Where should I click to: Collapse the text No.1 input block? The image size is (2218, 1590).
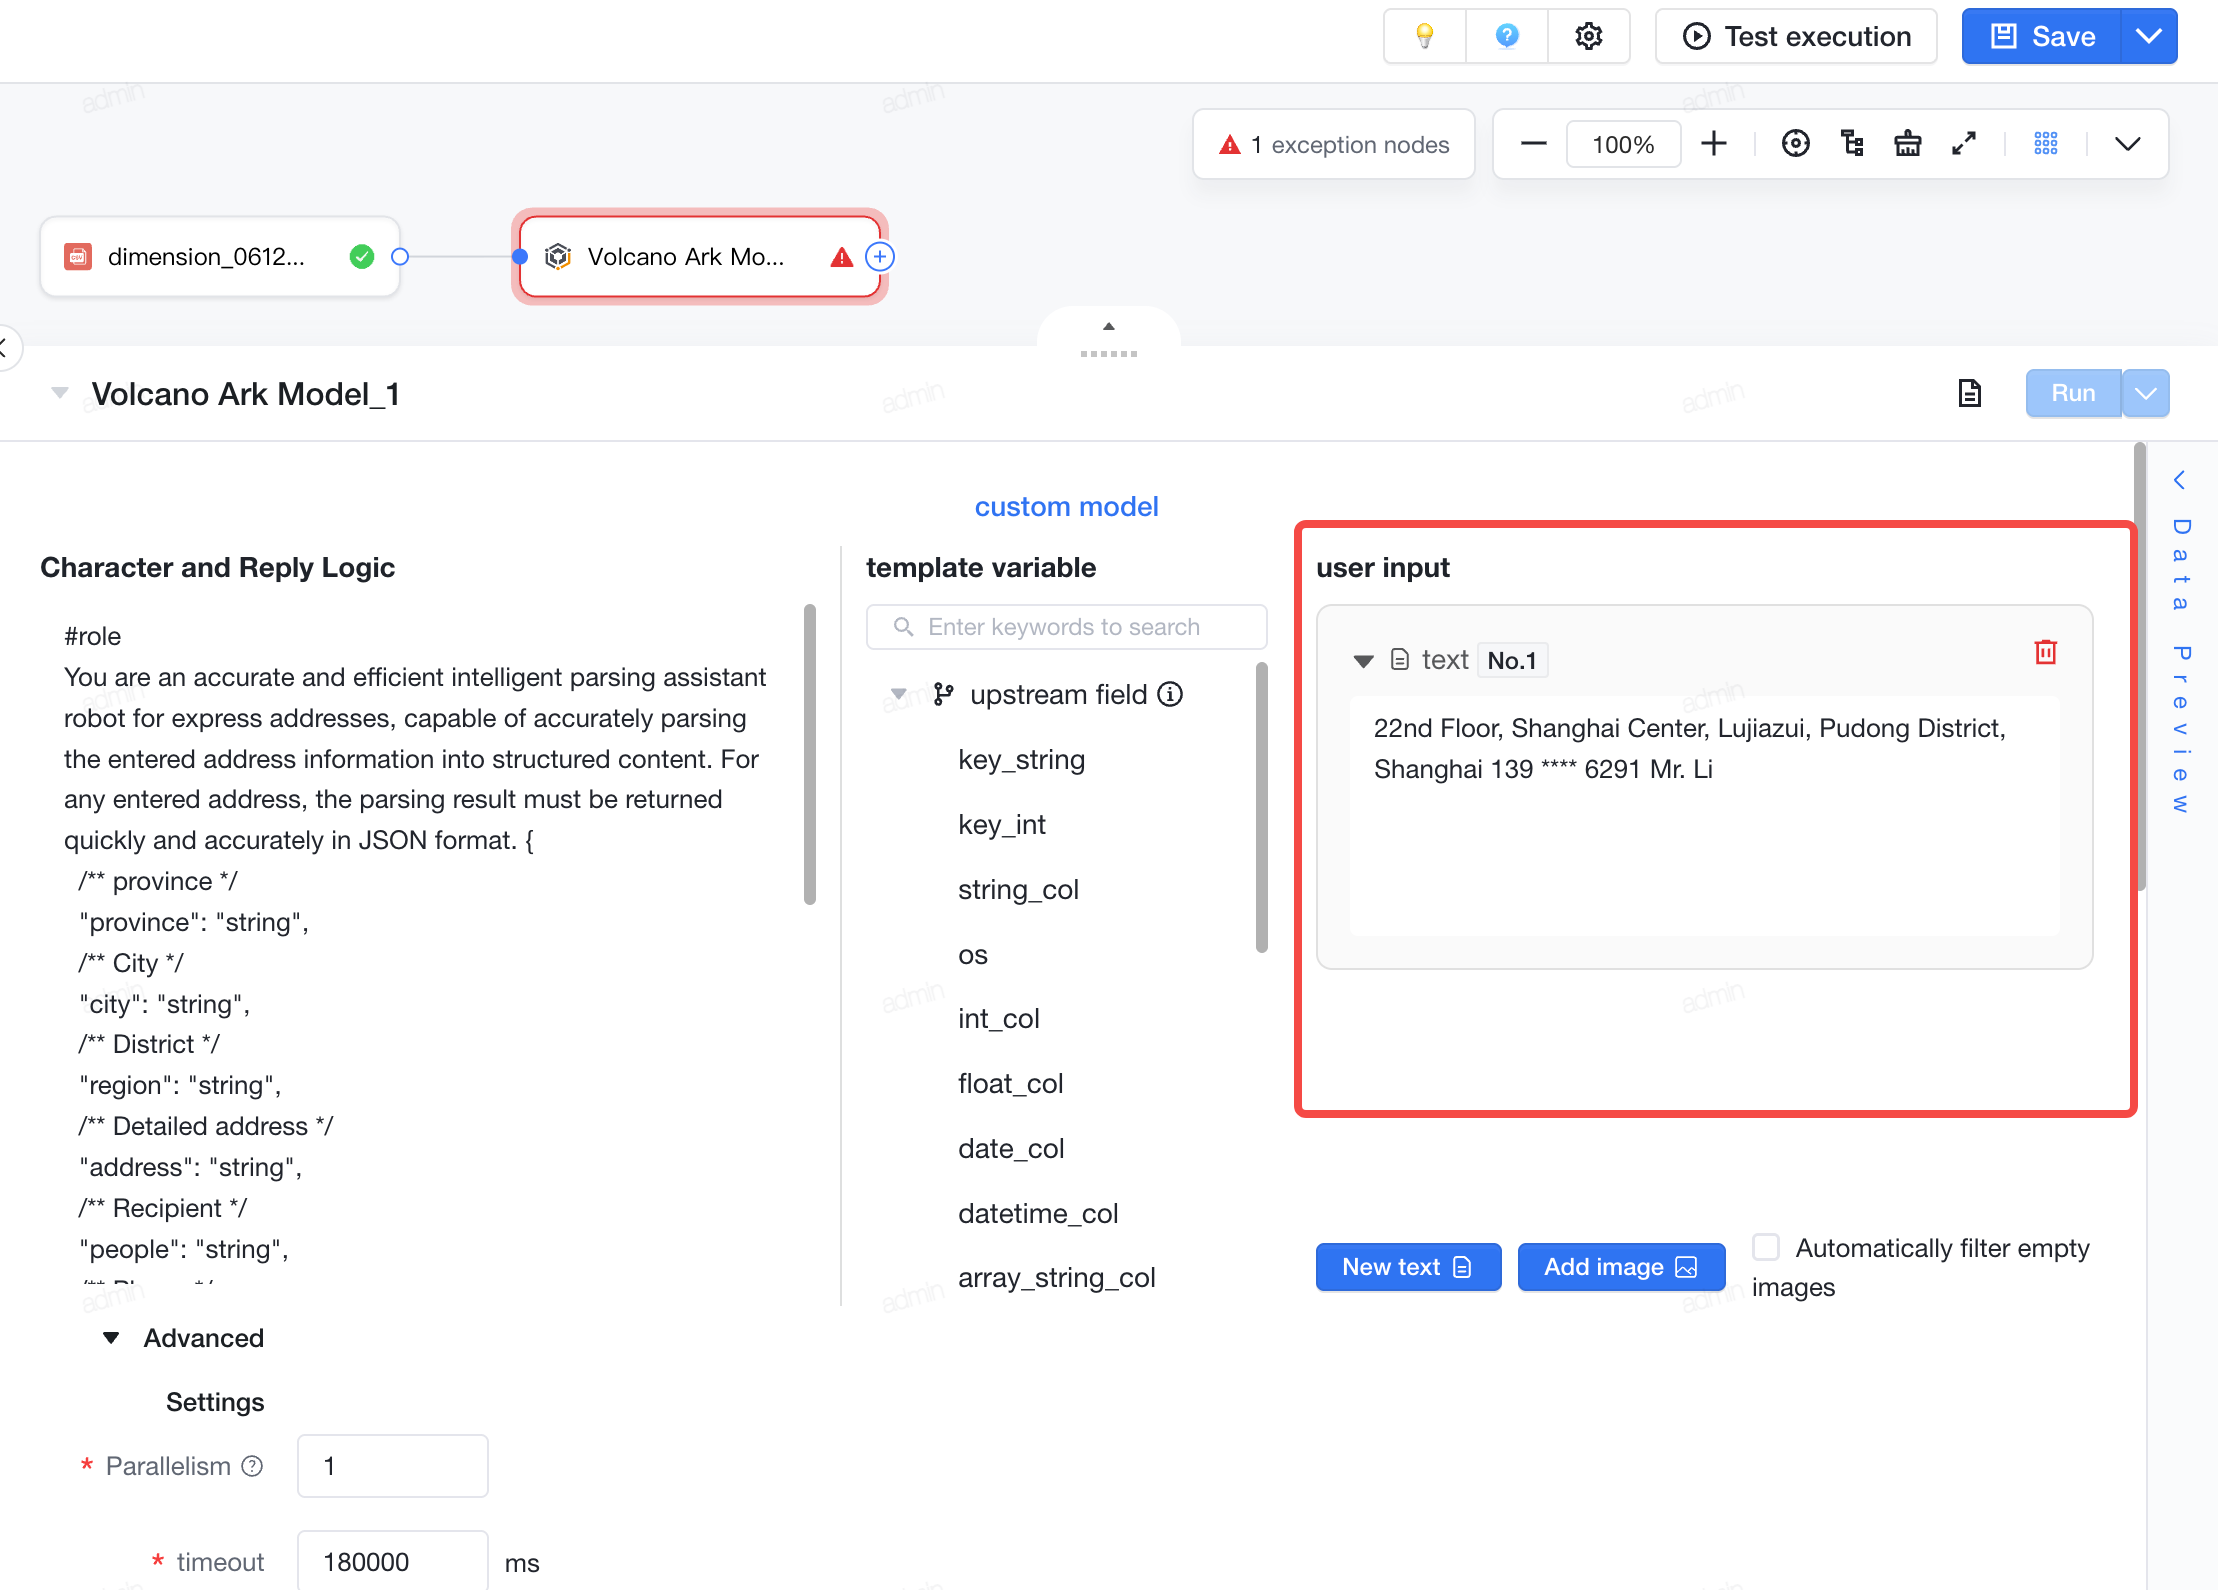click(x=1363, y=660)
